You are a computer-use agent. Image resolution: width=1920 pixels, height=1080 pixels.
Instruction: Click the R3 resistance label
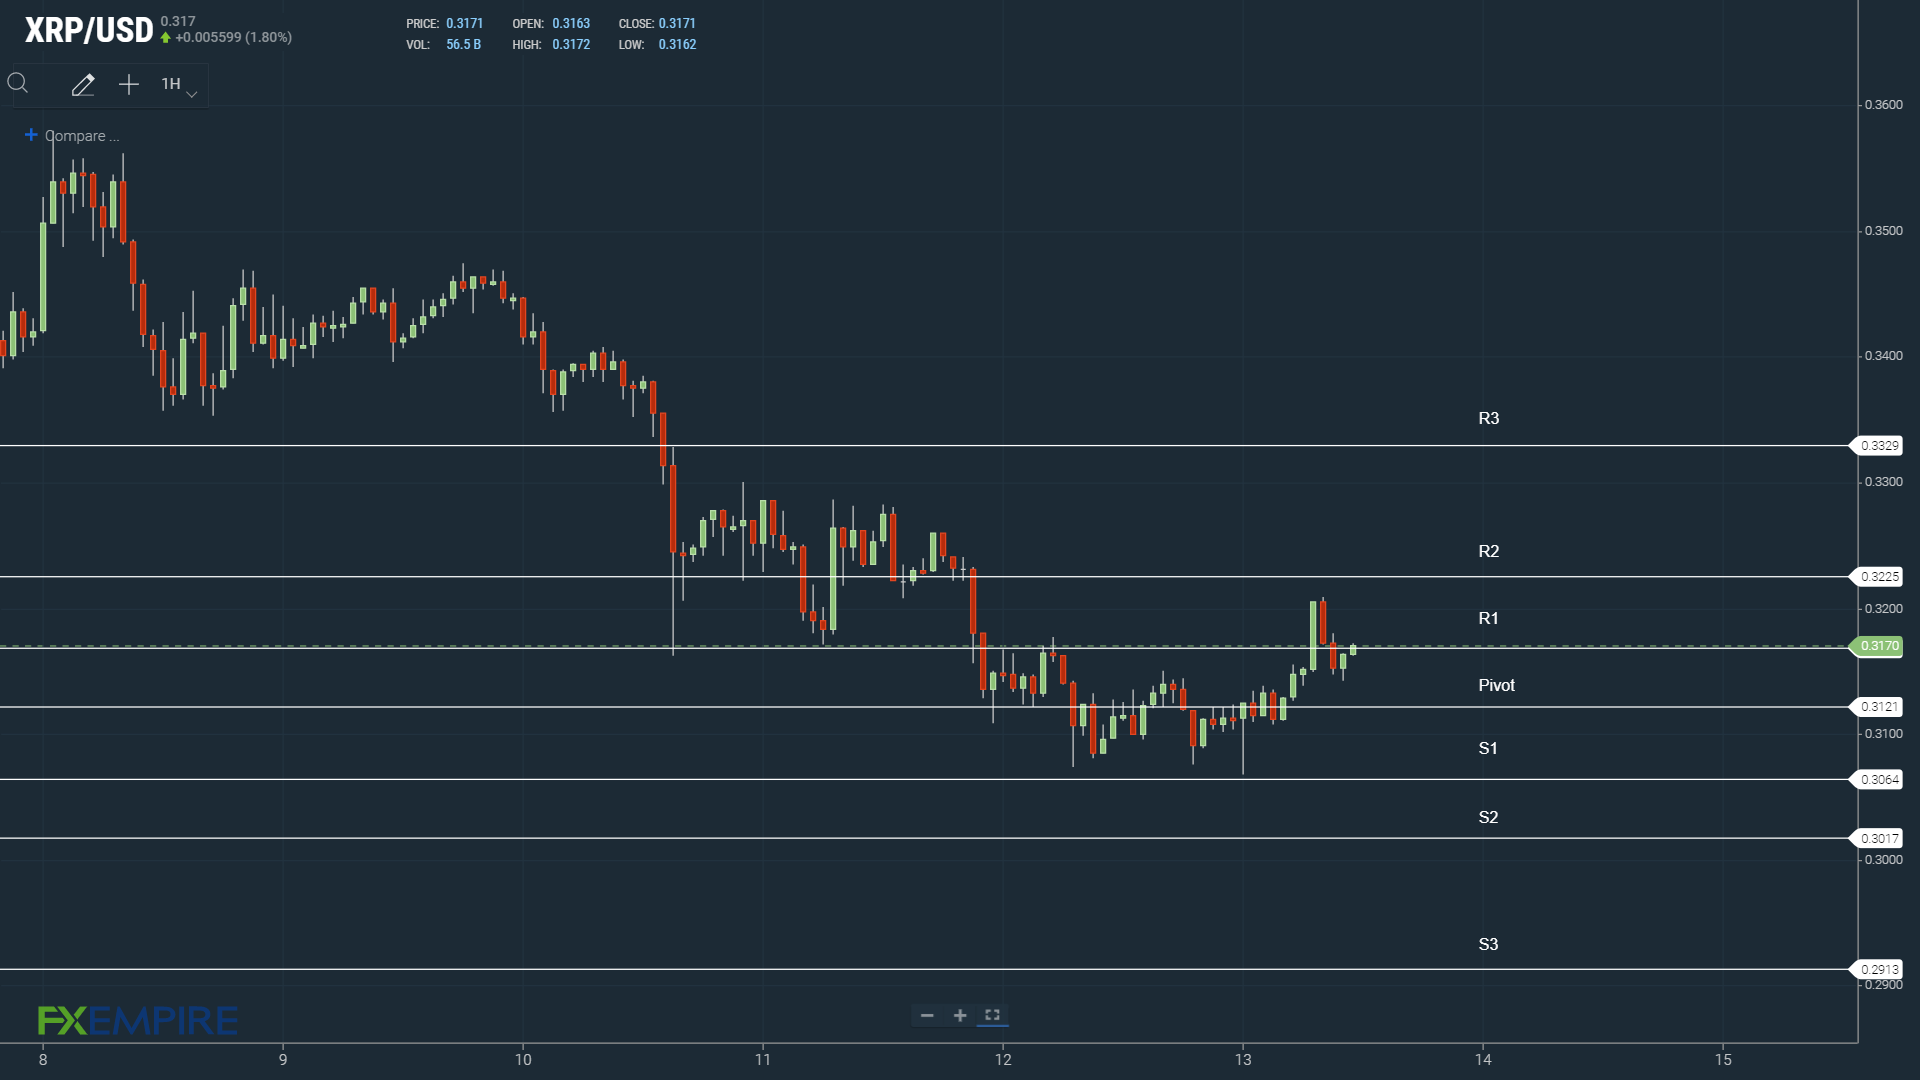click(x=1488, y=419)
